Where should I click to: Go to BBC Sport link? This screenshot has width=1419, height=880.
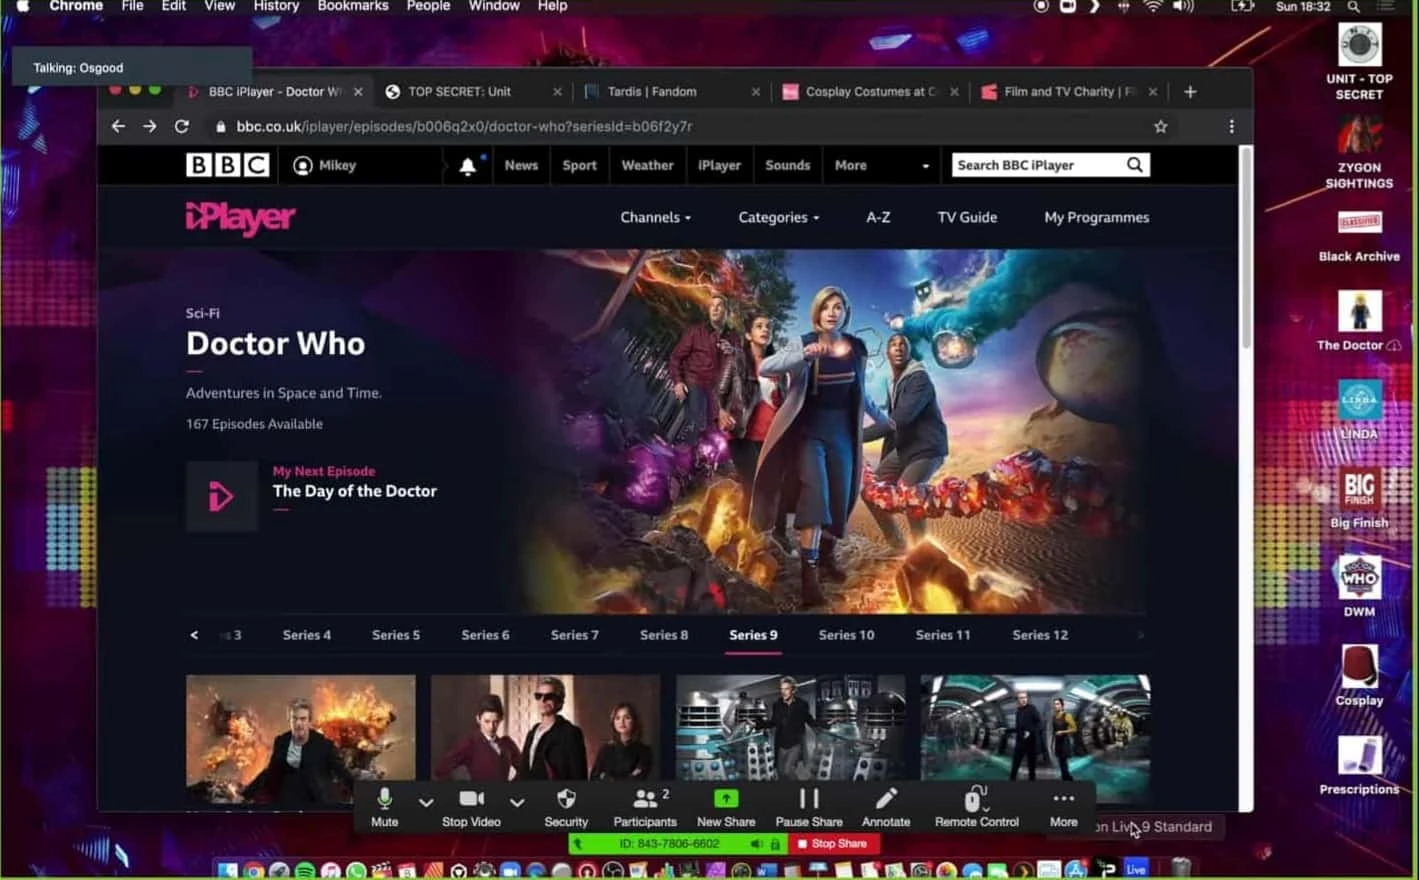[579, 166]
